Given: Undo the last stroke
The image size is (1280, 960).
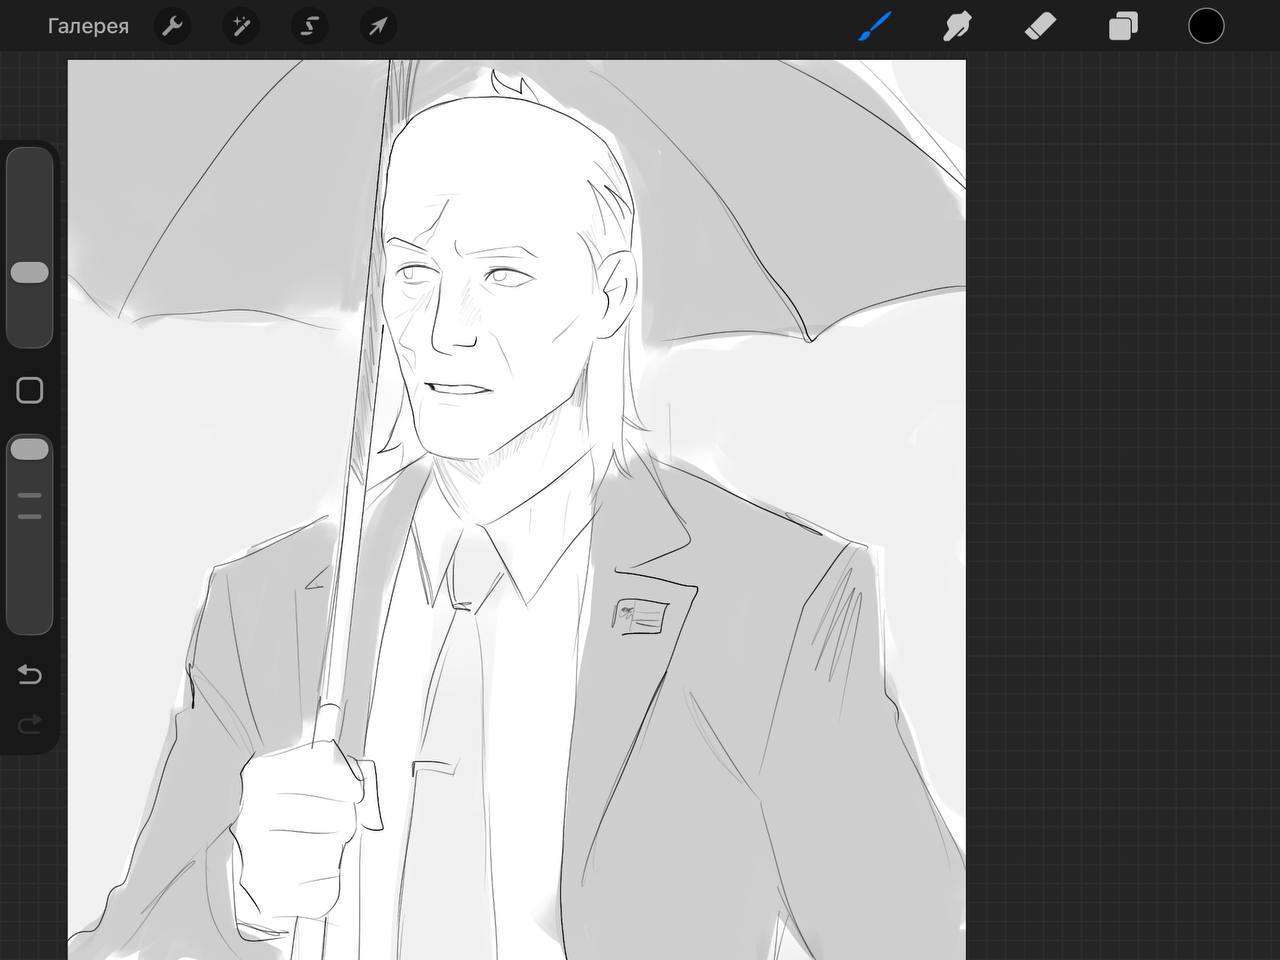Looking at the screenshot, I should pos(30,675).
